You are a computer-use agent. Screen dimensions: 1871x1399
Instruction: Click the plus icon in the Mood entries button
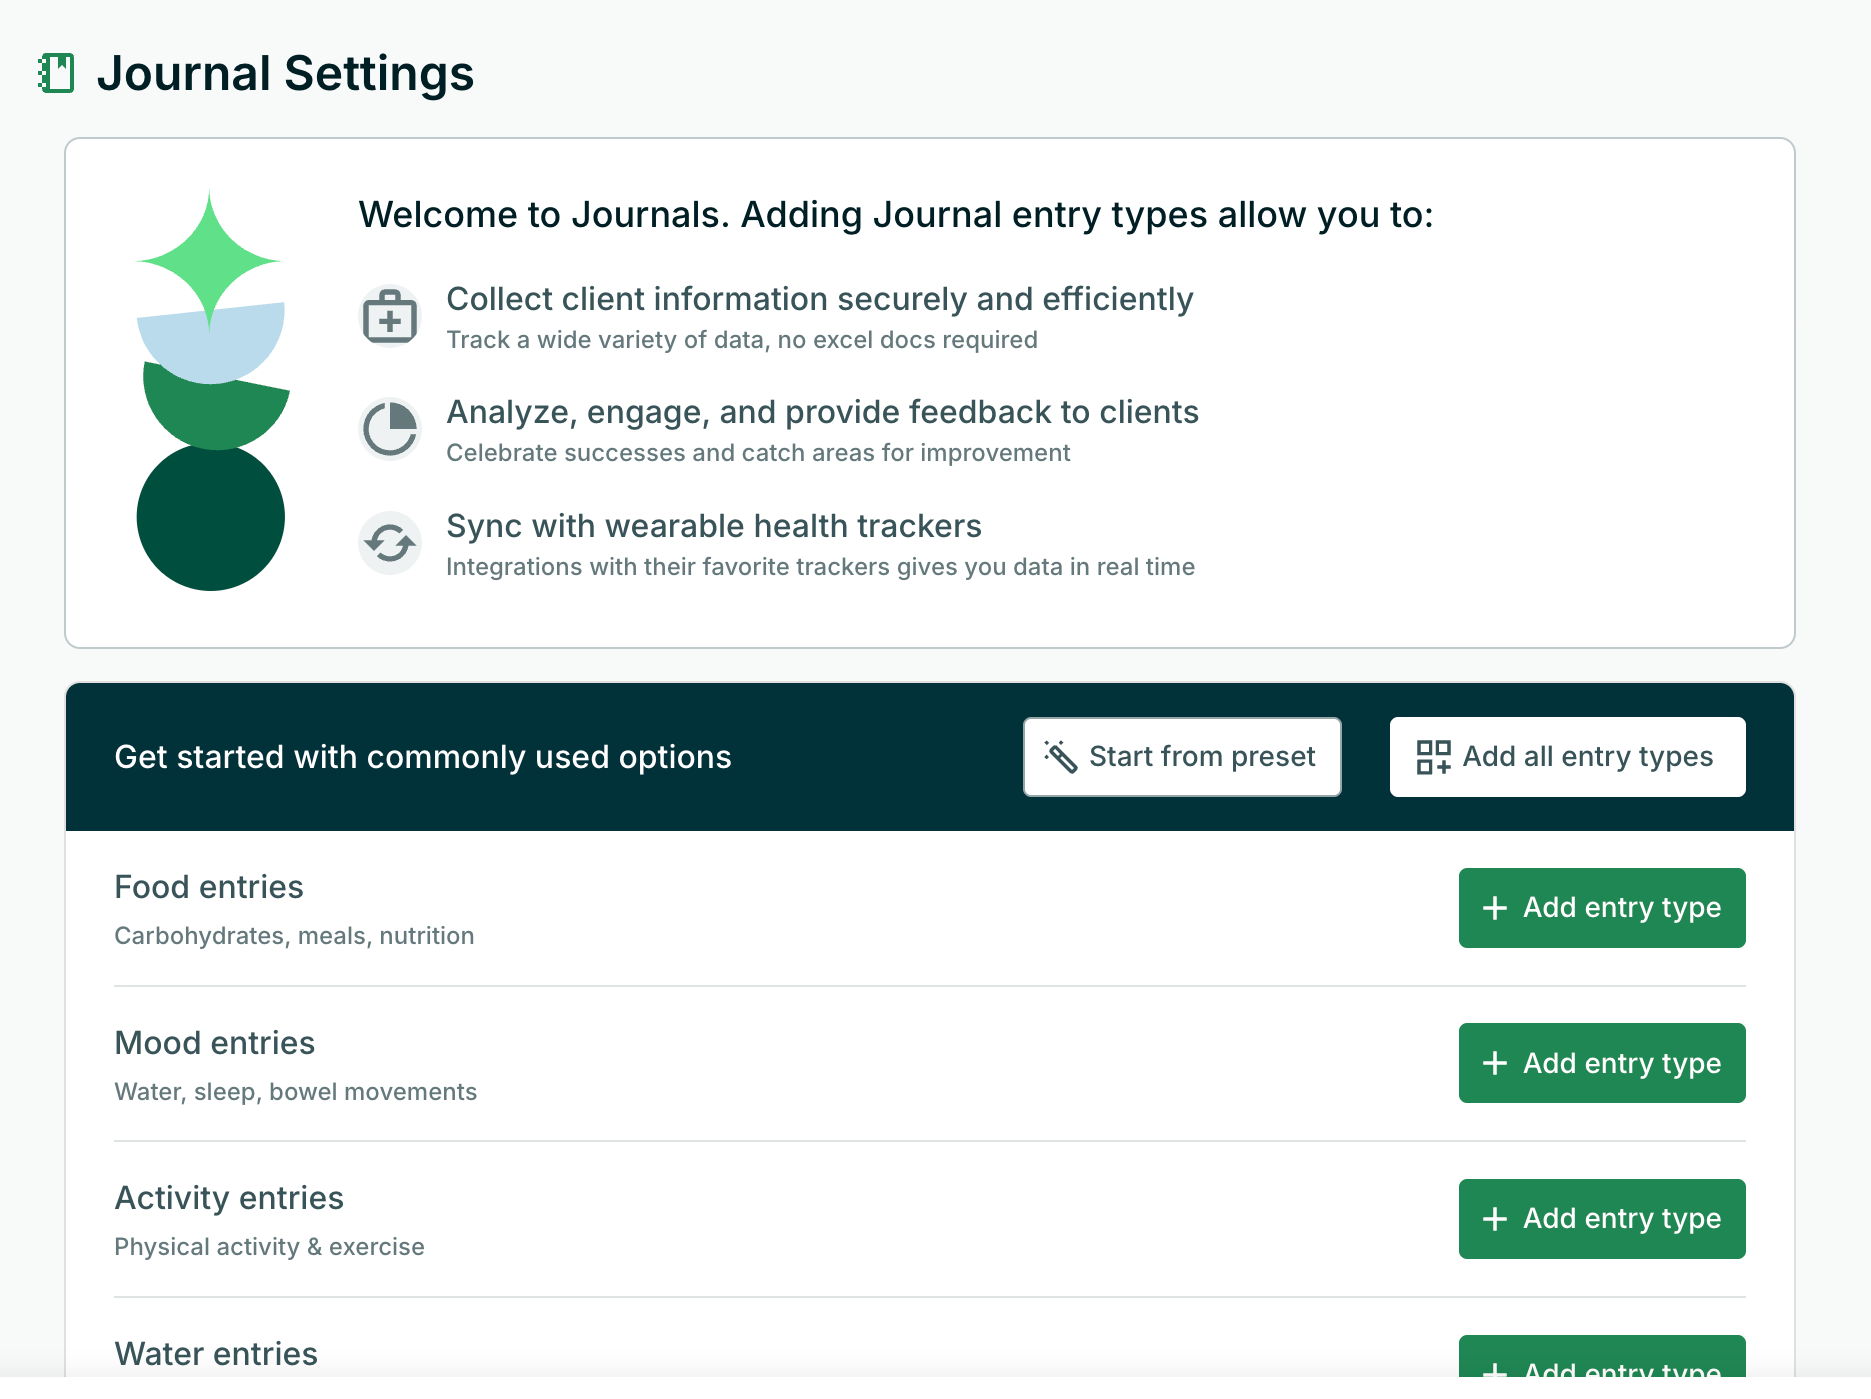(x=1494, y=1063)
